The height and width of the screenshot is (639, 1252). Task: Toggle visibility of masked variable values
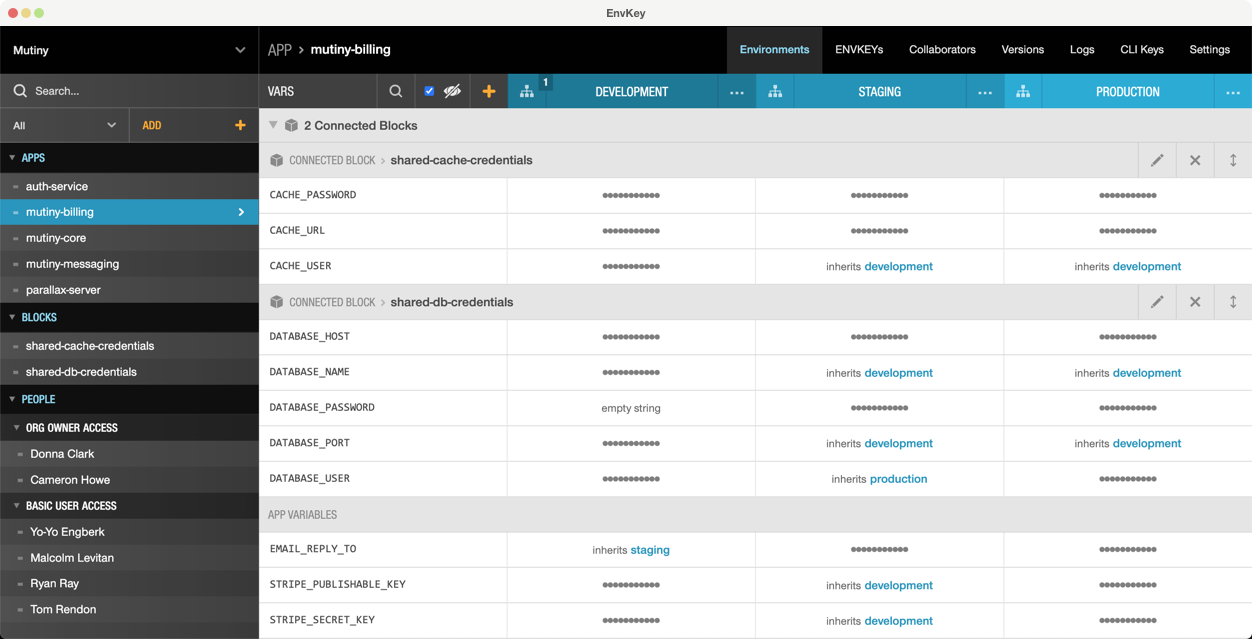pyautogui.click(x=452, y=91)
